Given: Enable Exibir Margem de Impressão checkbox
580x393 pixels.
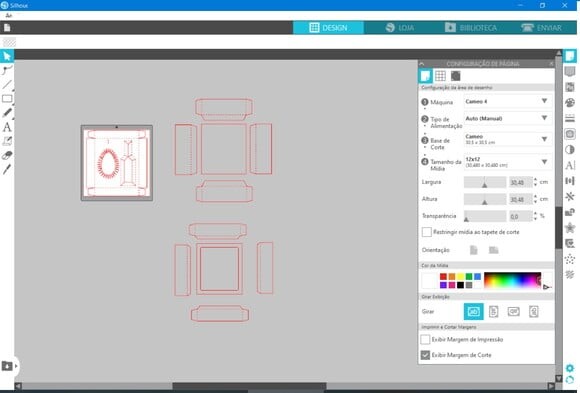Looking at the screenshot, I should (425, 339).
